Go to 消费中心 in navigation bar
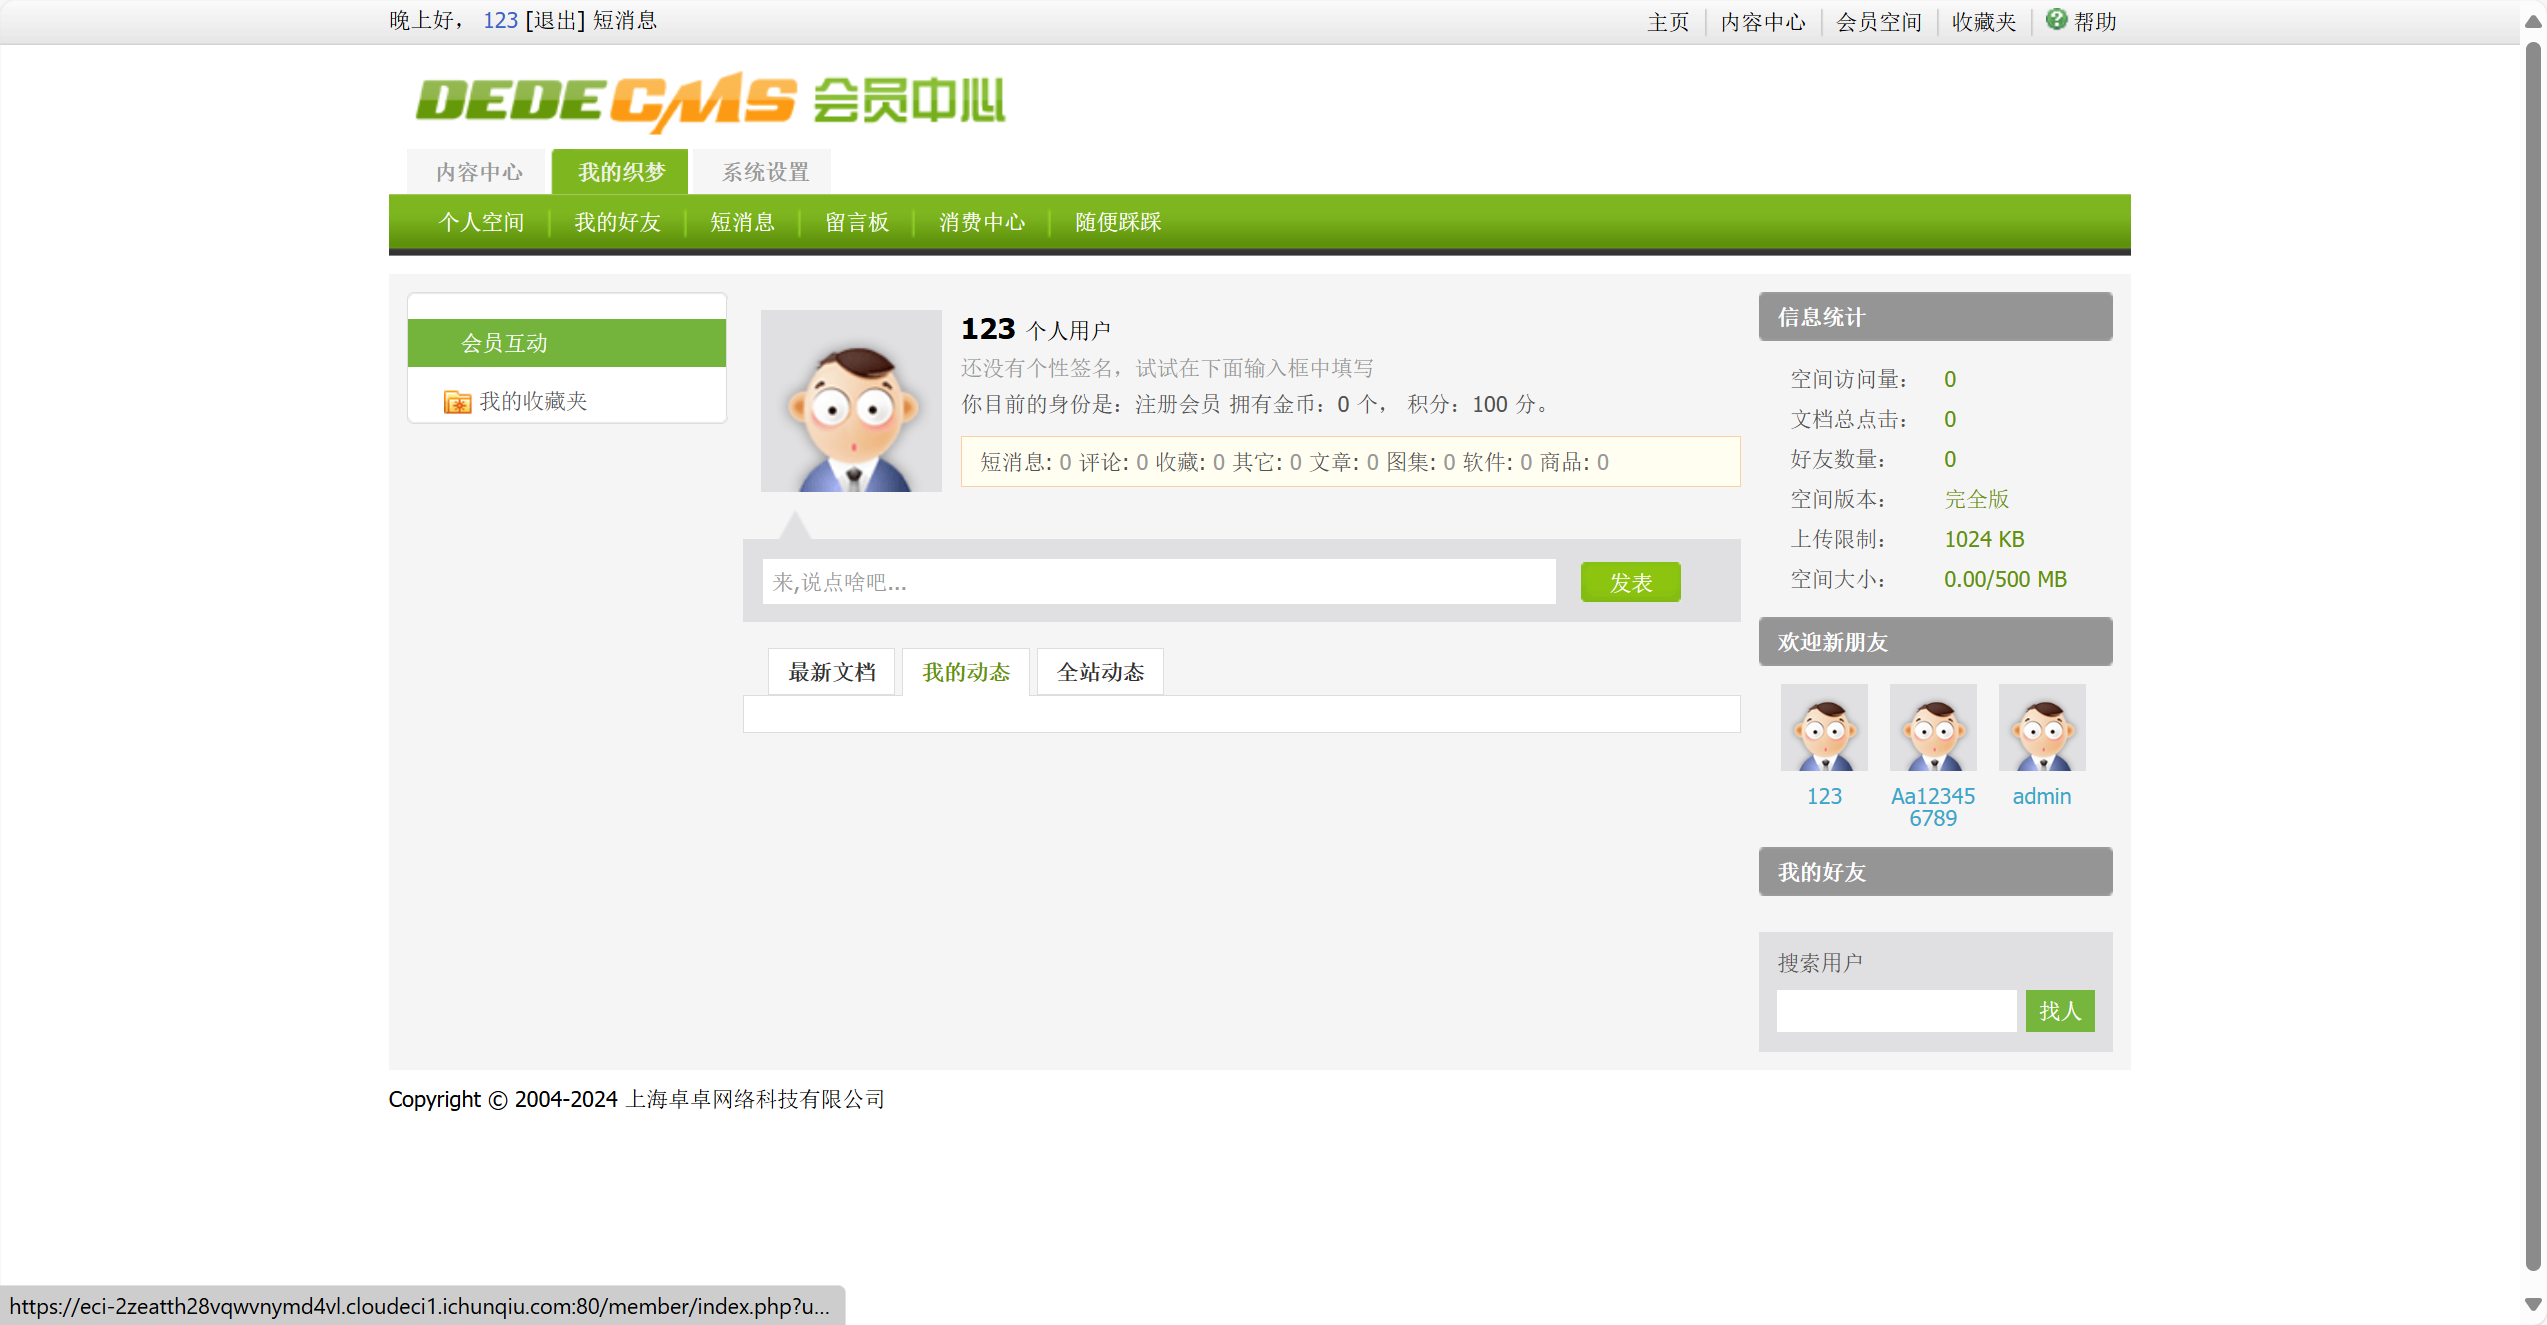This screenshot has width=2547, height=1325. [x=981, y=222]
